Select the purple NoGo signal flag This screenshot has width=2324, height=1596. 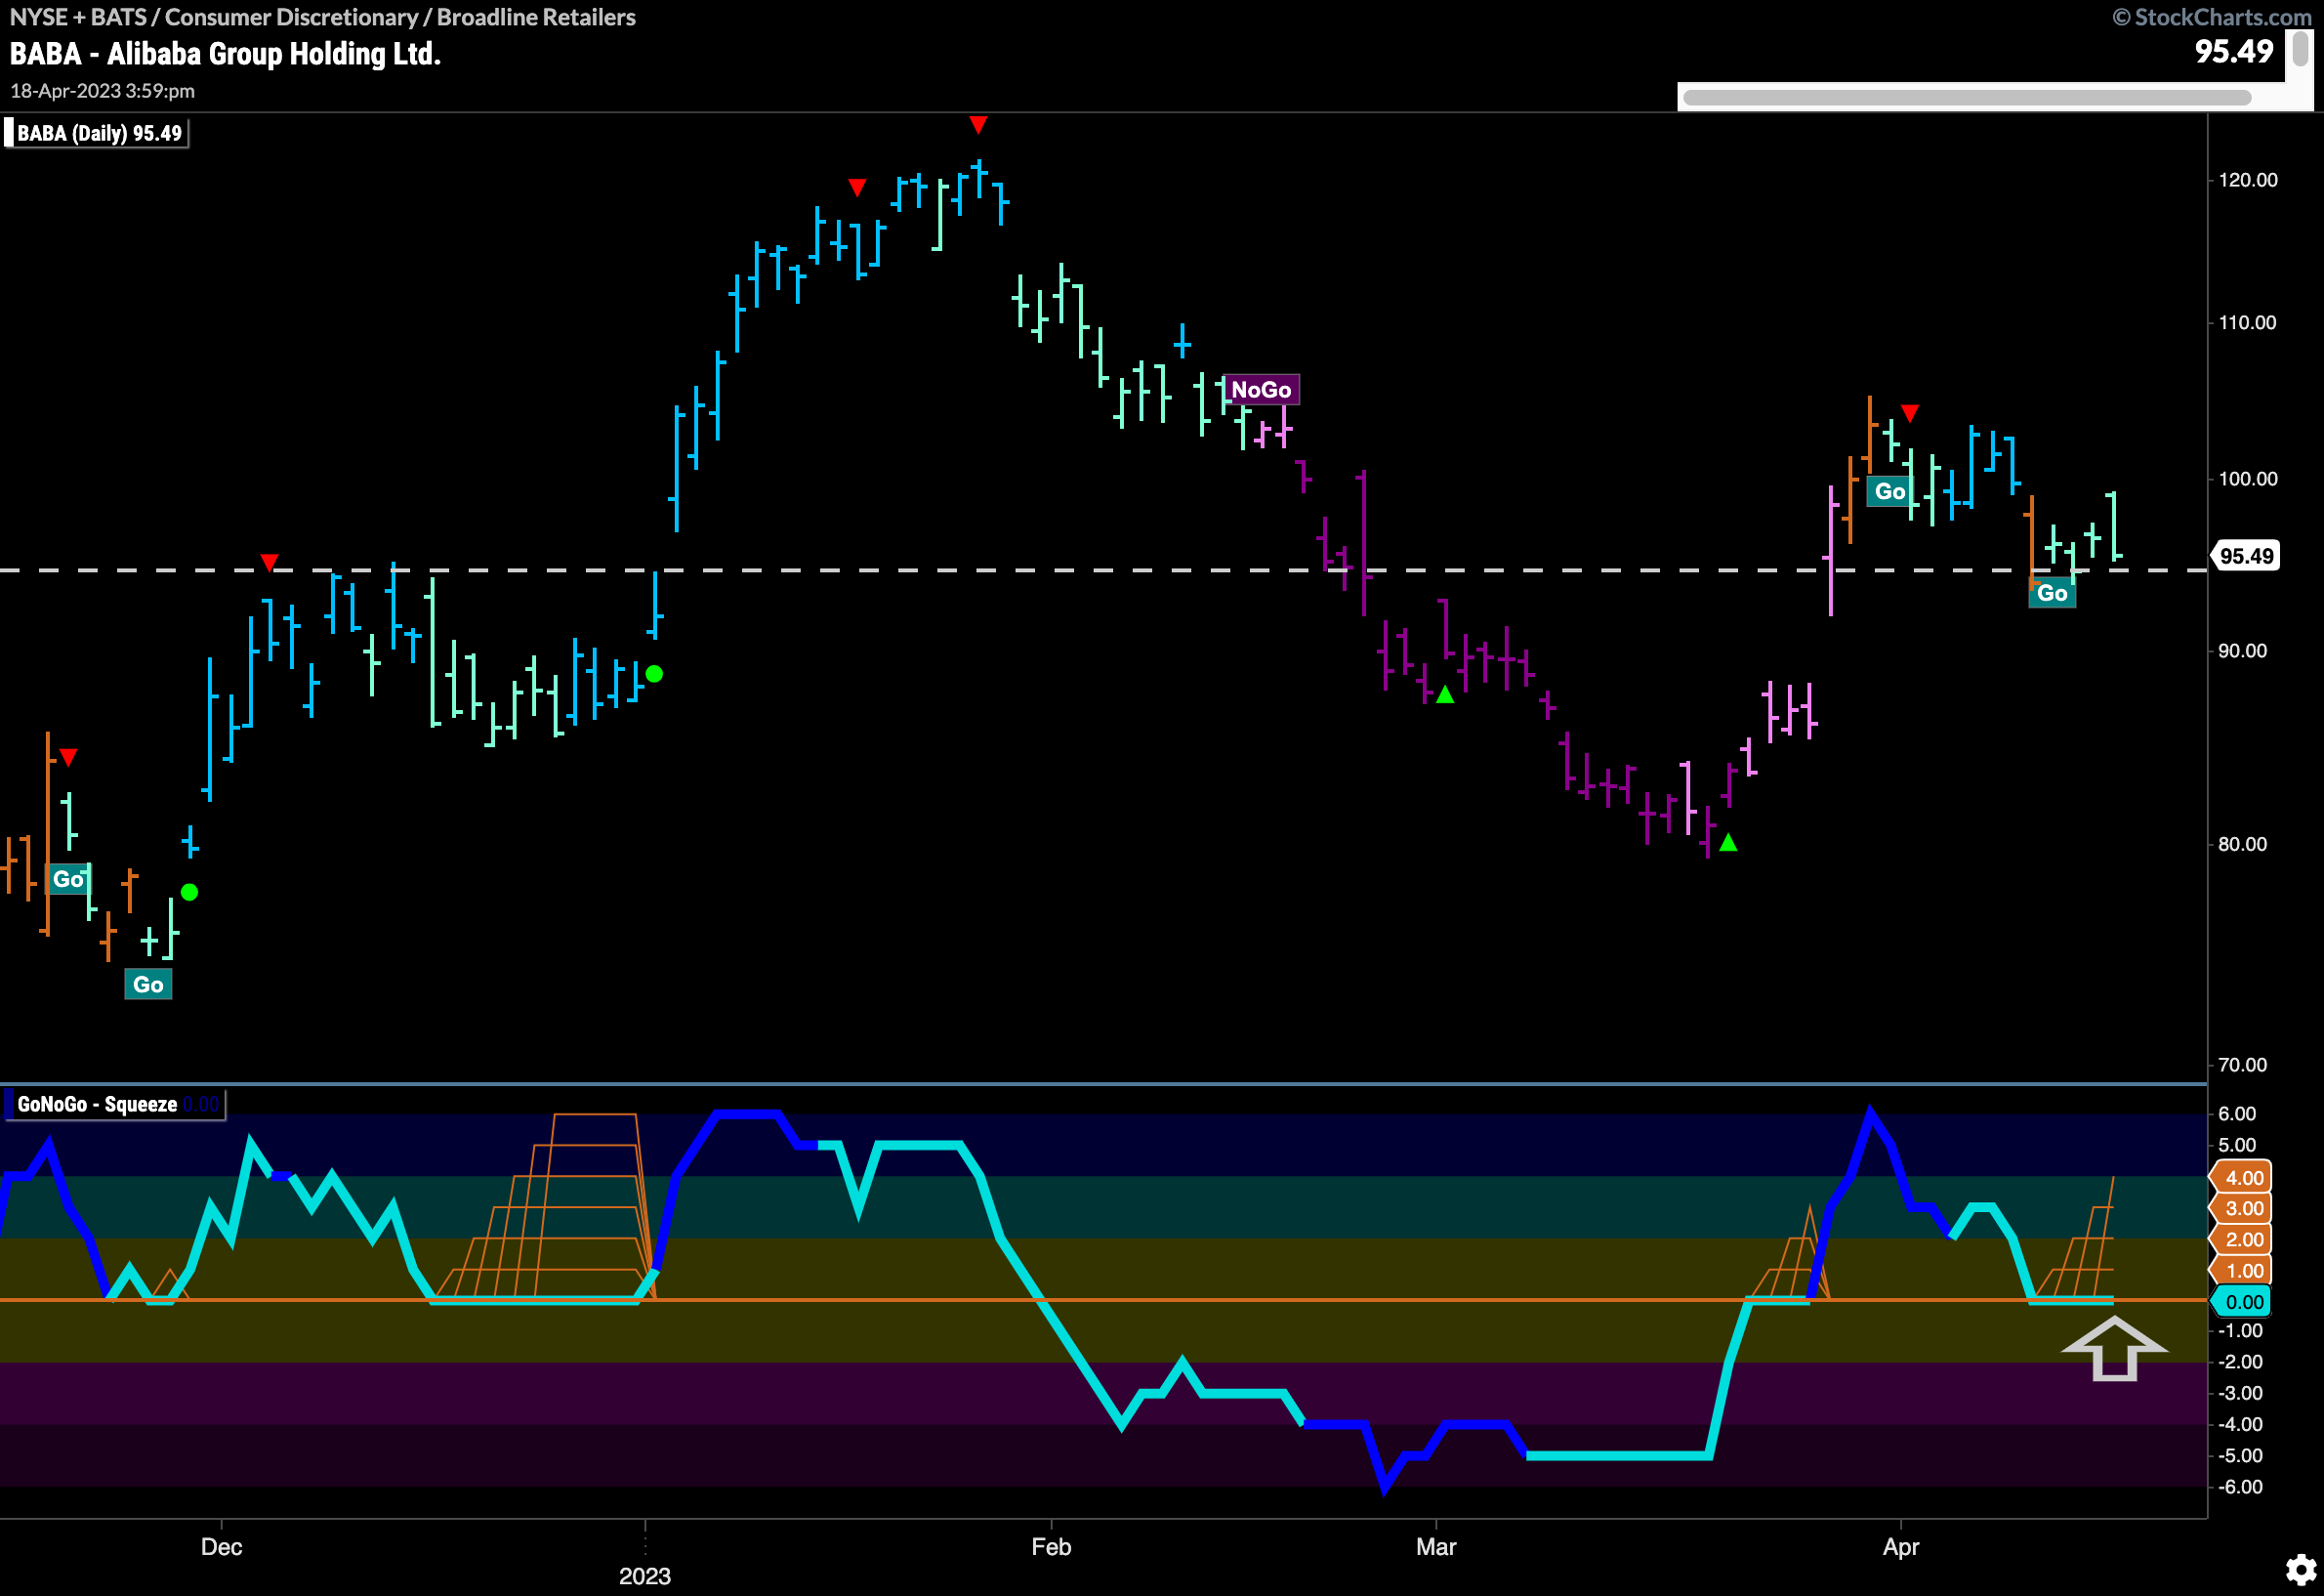(1261, 389)
